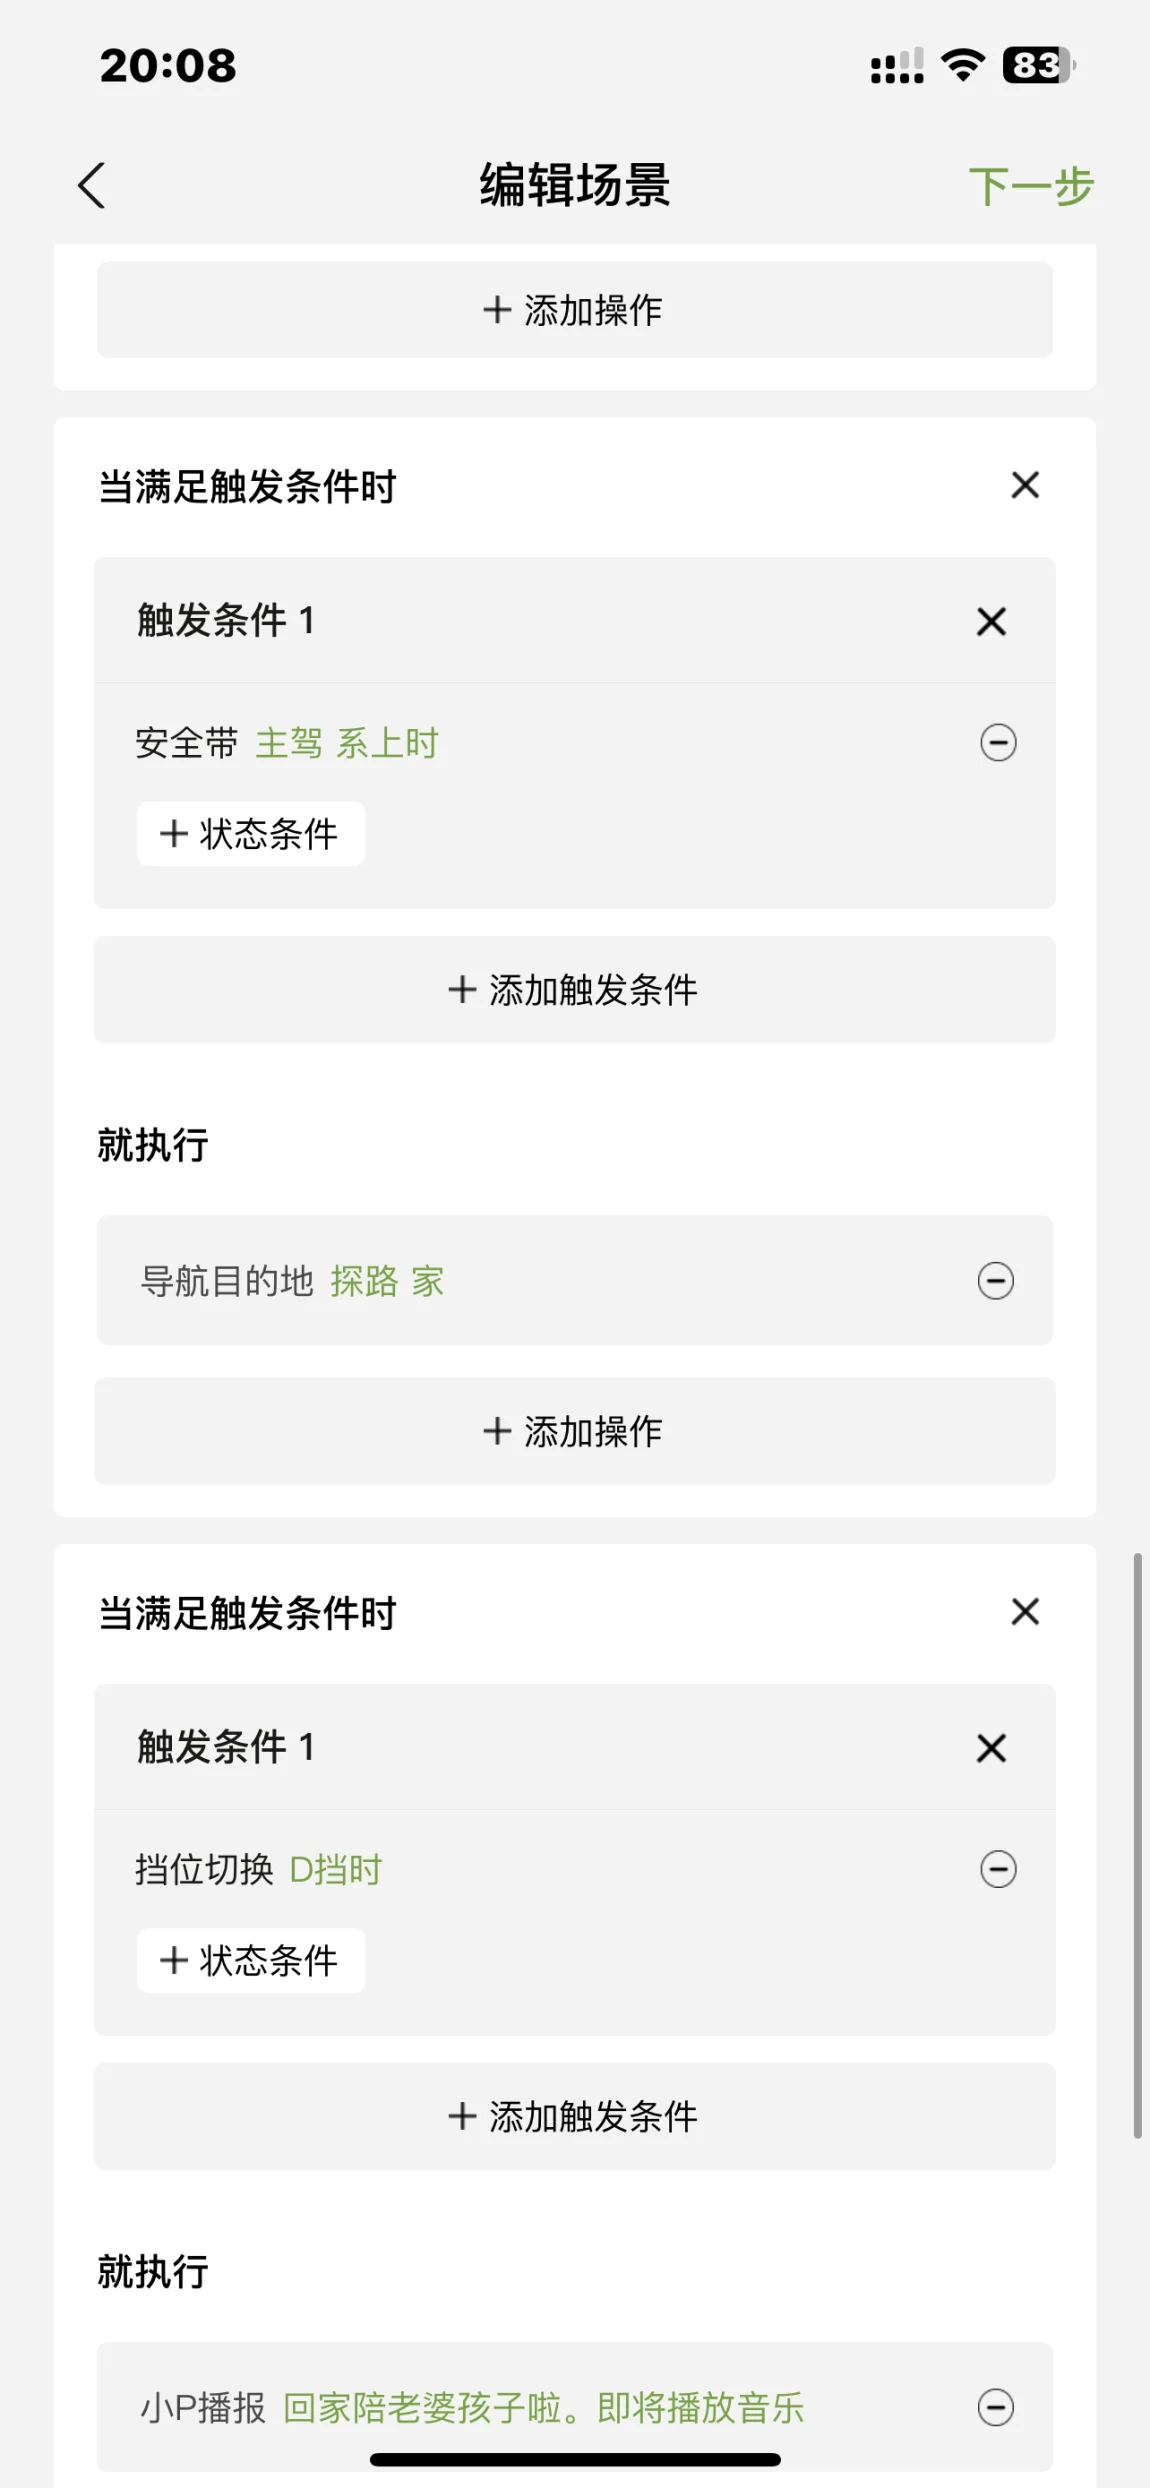Remove the 小P播报 action
This screenshot has width=1150, height=2488.
(x=995, y=2408)
